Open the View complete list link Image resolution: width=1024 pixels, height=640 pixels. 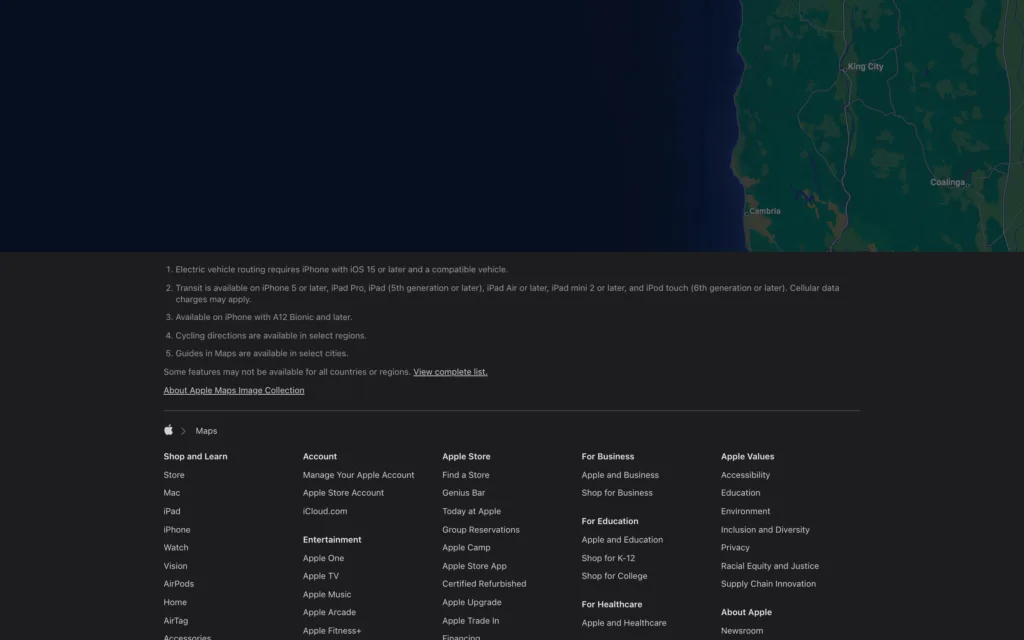[x=450, y=372]
